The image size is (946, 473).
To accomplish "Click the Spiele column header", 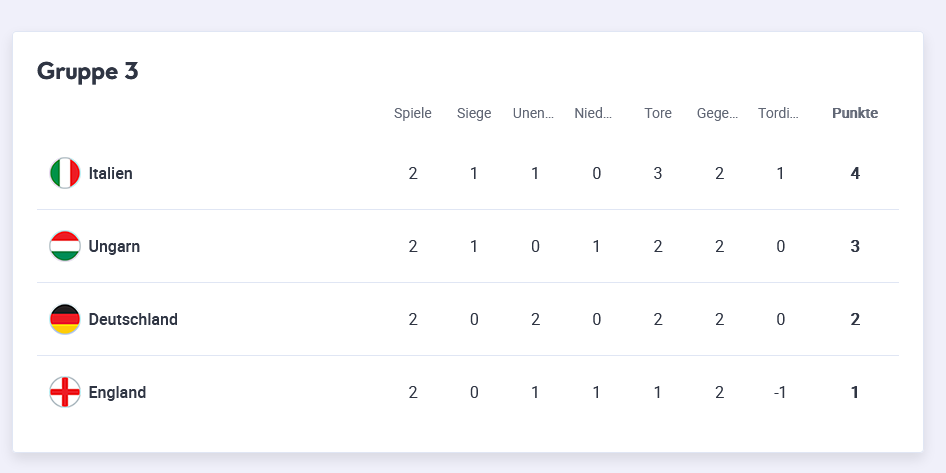I will (x=413, y=113).
